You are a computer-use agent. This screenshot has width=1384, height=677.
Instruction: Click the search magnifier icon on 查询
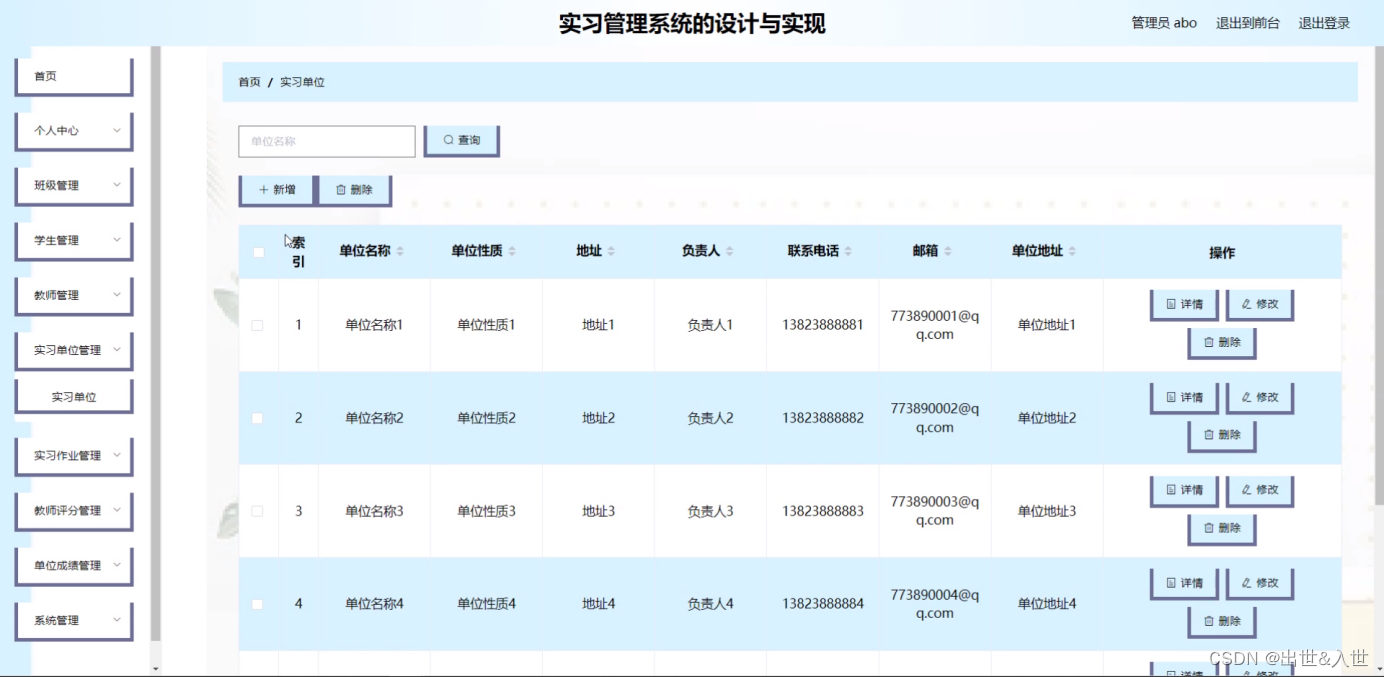click(x=448, y=140)
